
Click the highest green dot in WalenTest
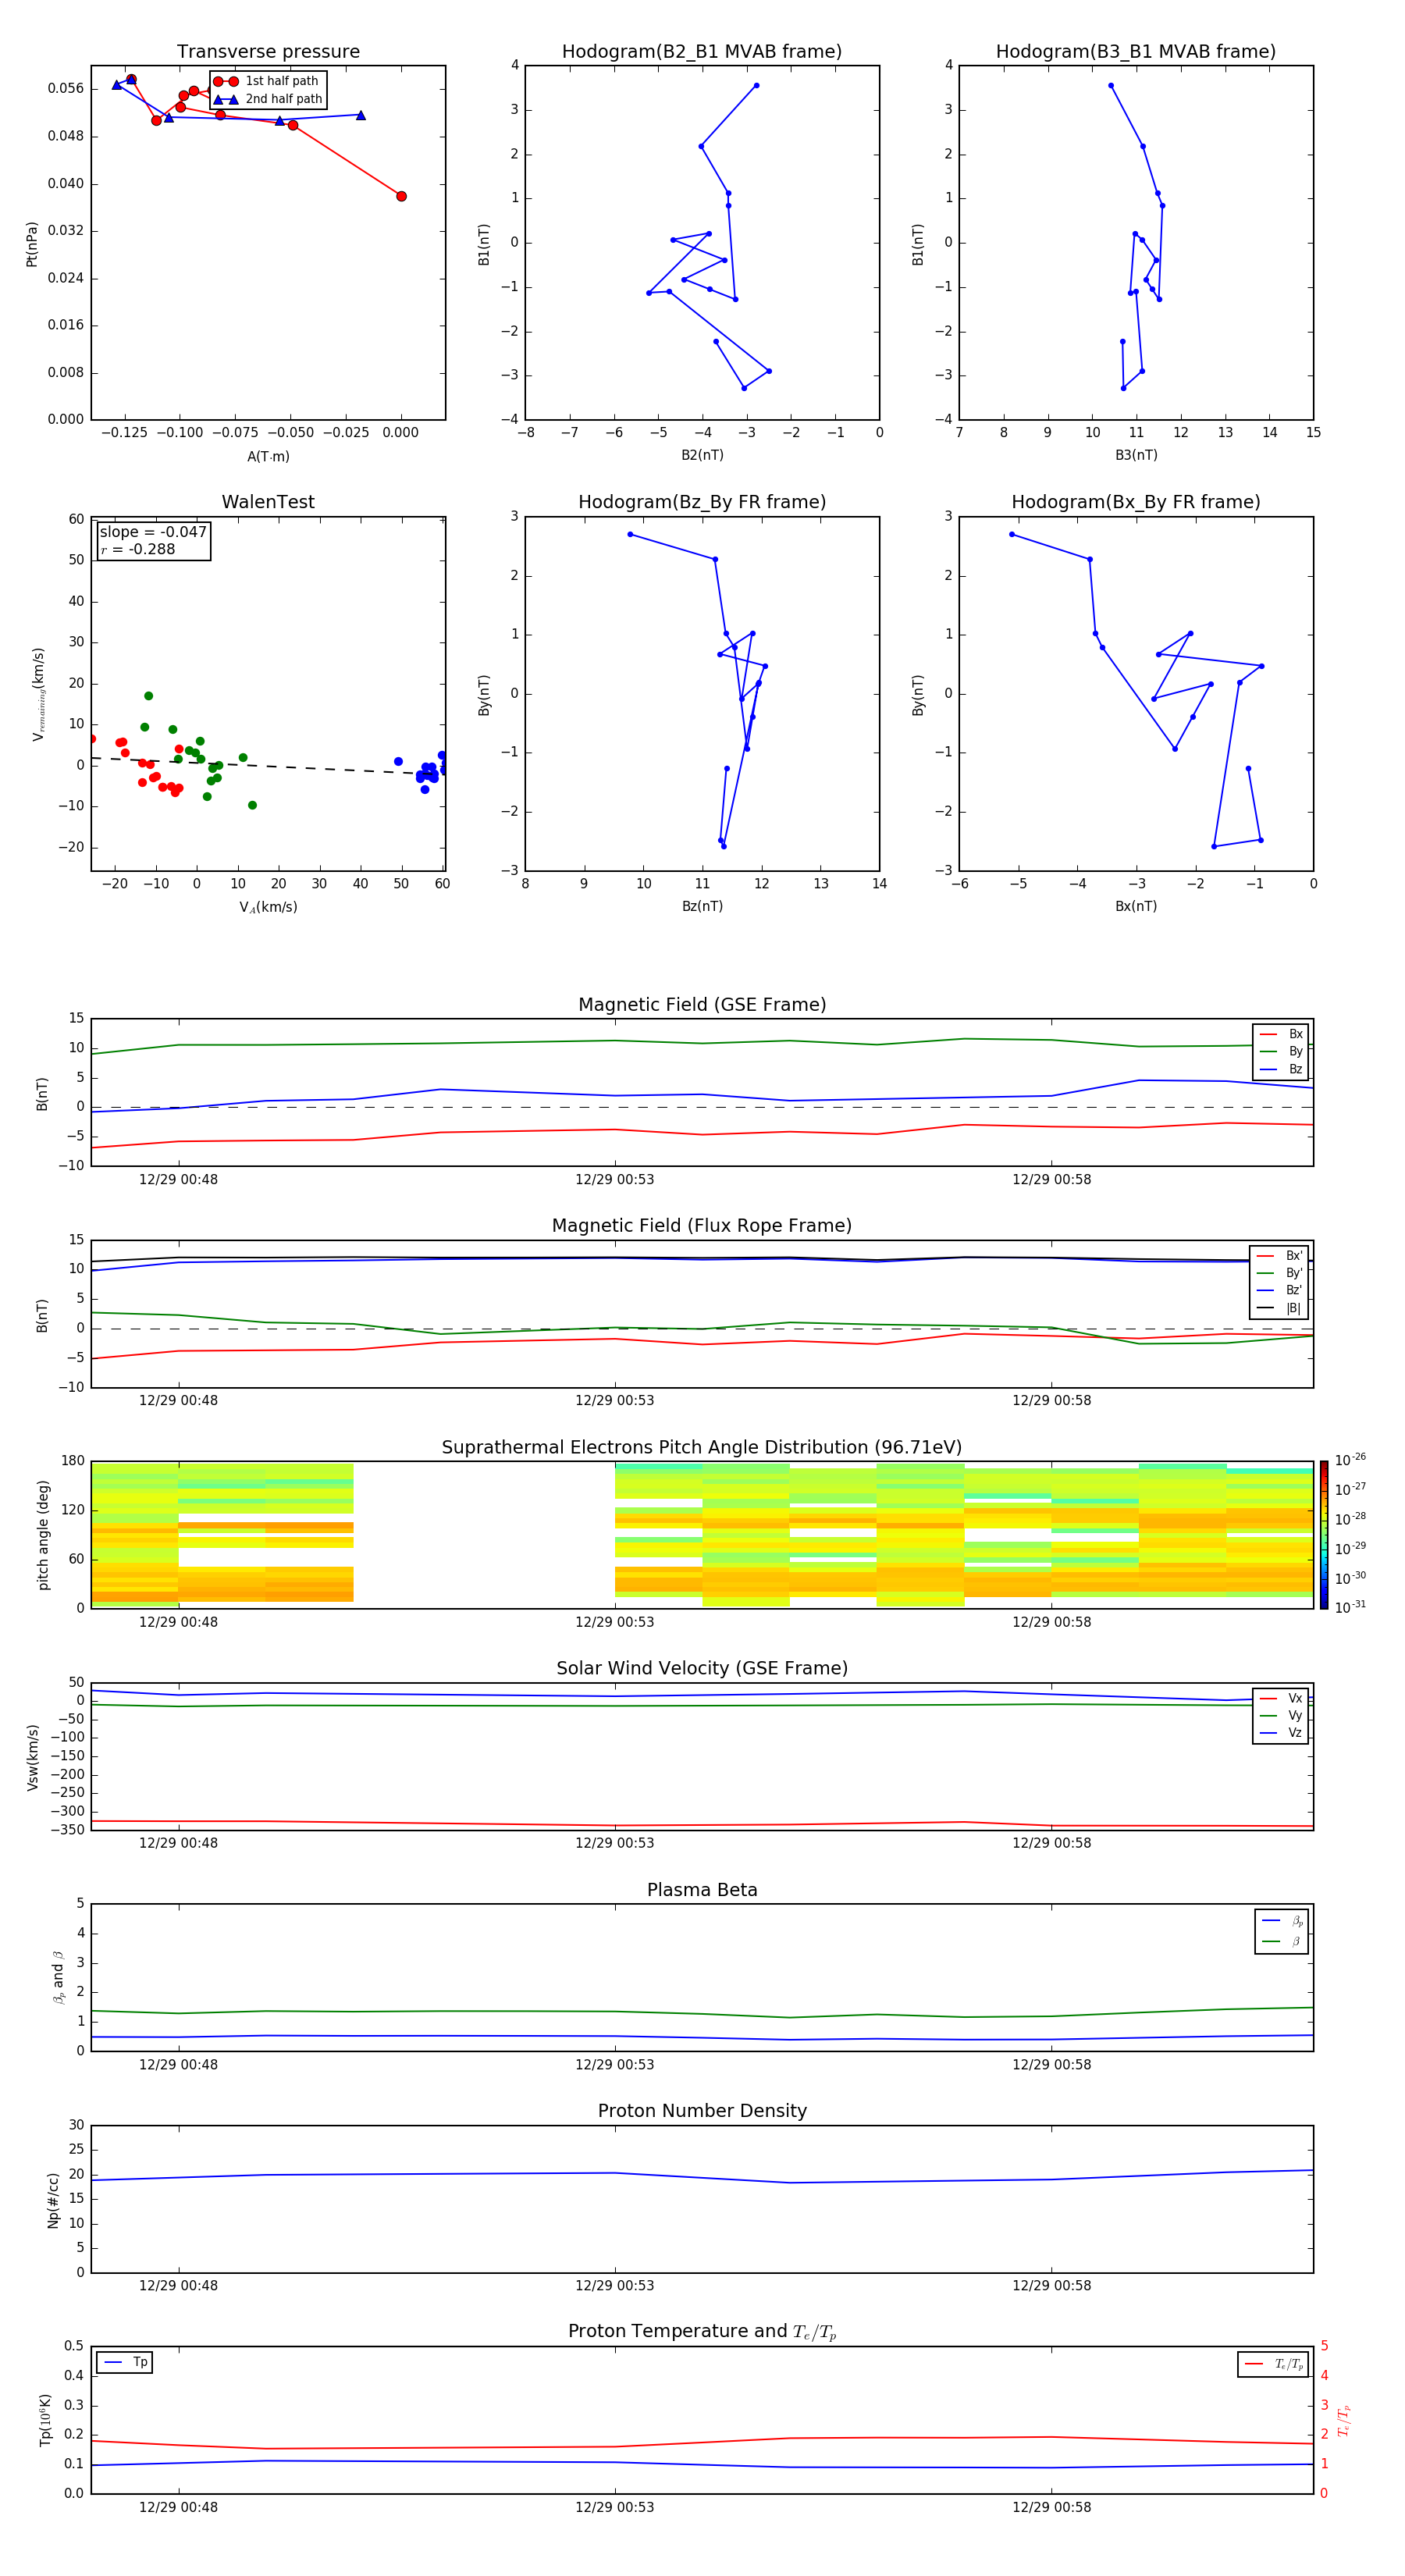pos(148,696)
